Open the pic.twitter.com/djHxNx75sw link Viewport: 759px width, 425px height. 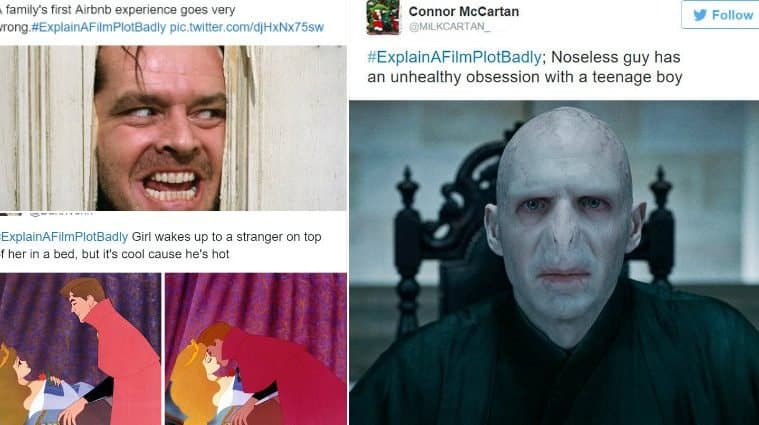tap(246, 27)
